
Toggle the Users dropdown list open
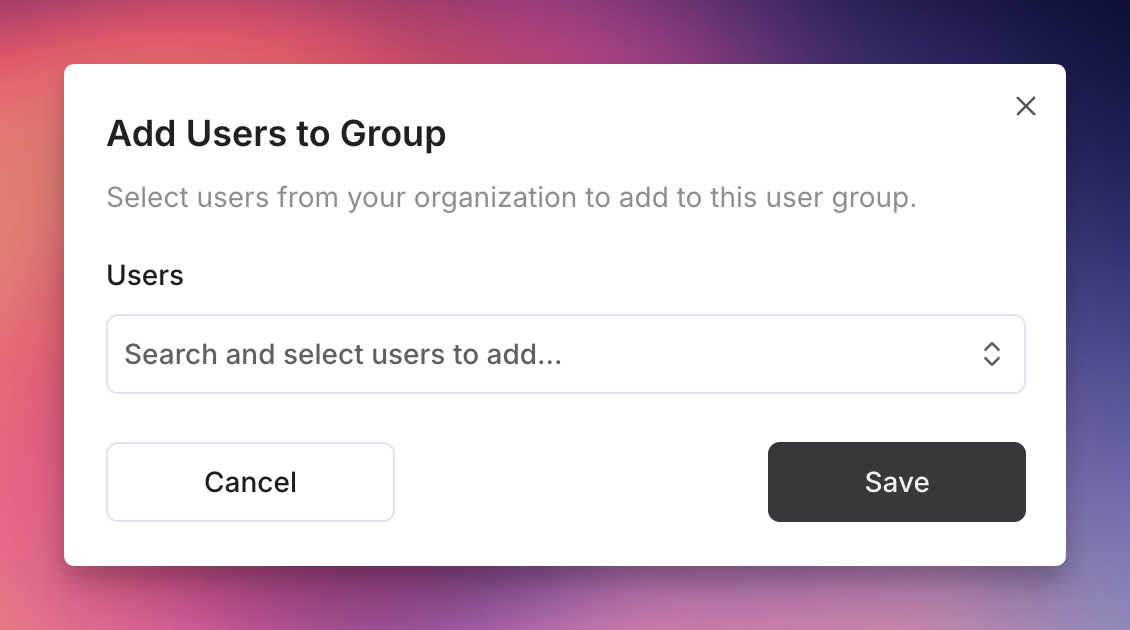click(566, 354)
